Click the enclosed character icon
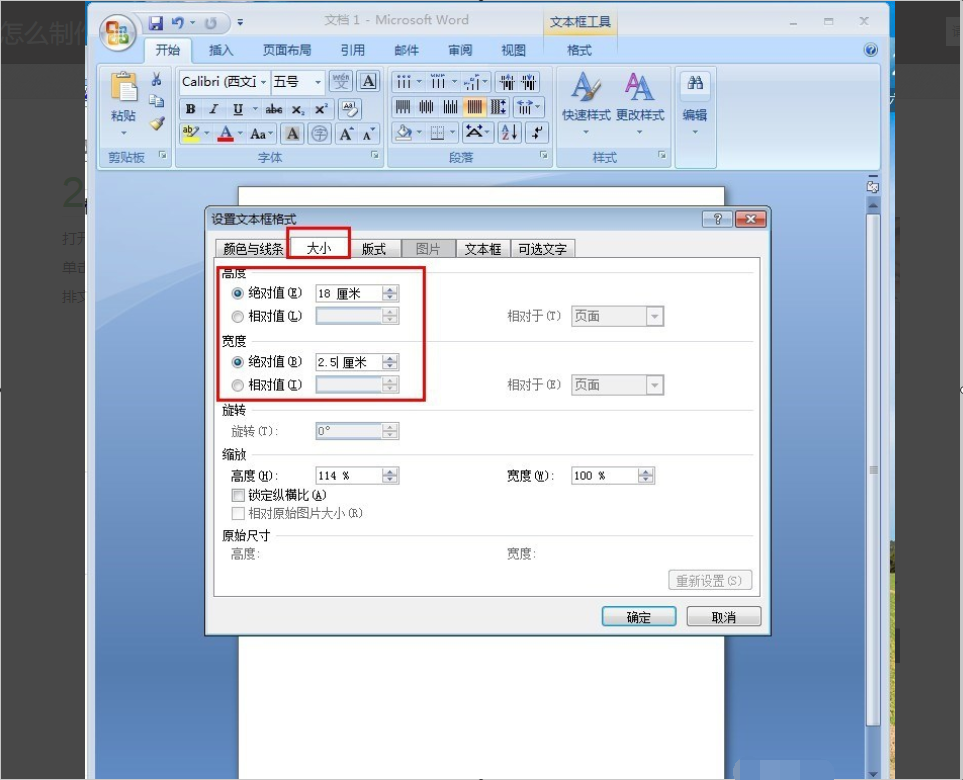Viewport: 963px width, 780px height. 319,133
